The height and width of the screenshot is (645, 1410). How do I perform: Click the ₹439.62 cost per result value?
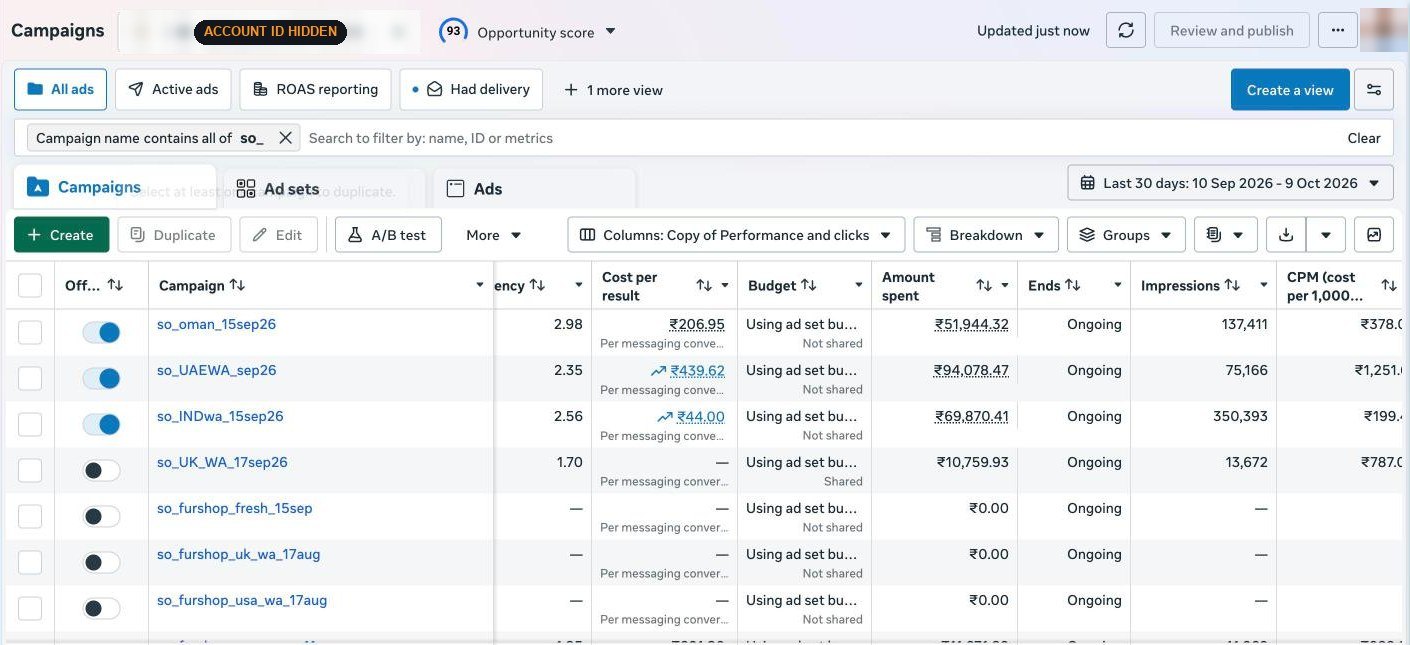[x=697, y=370]
